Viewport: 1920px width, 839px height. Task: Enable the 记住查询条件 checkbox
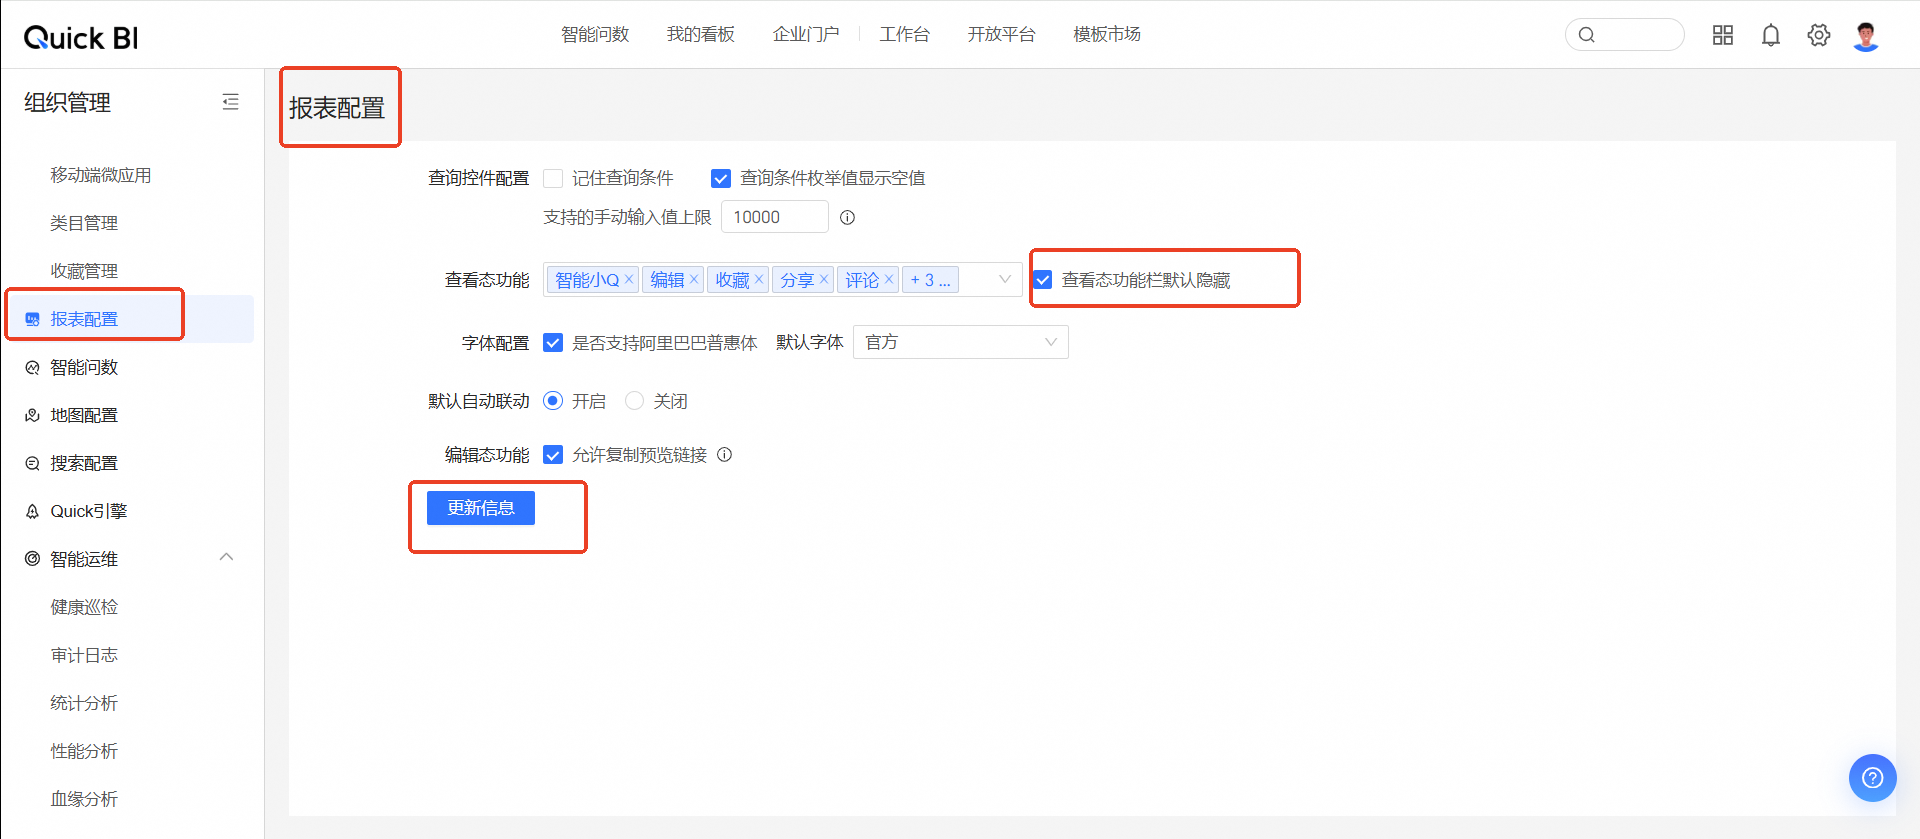pos(553,178)
